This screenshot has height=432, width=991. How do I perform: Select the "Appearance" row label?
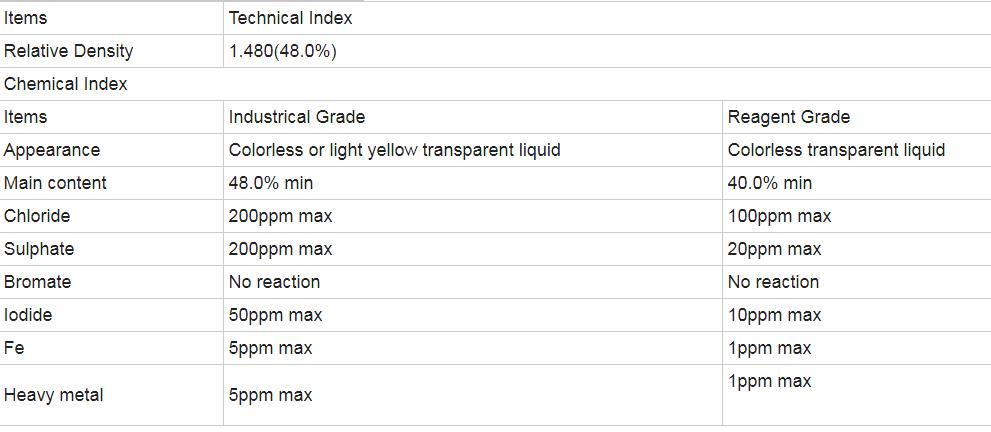pyautogui.click(x=52, y=150)
